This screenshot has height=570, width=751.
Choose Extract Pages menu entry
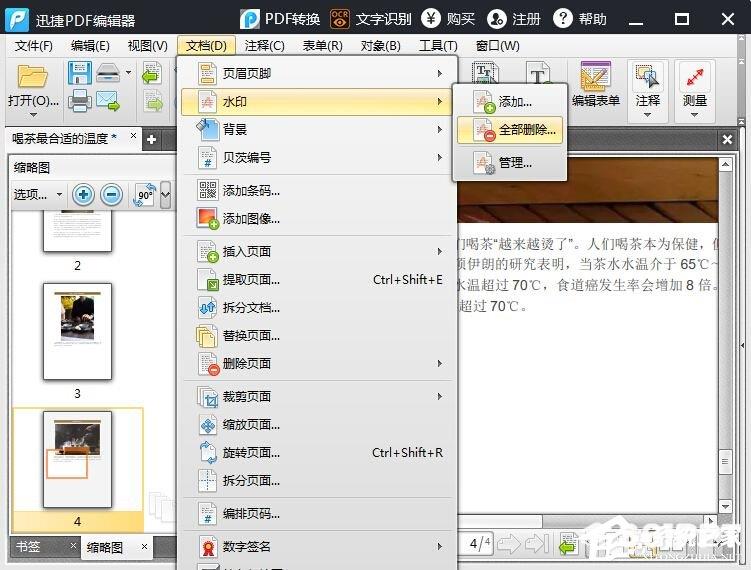(x=317, y=279)
